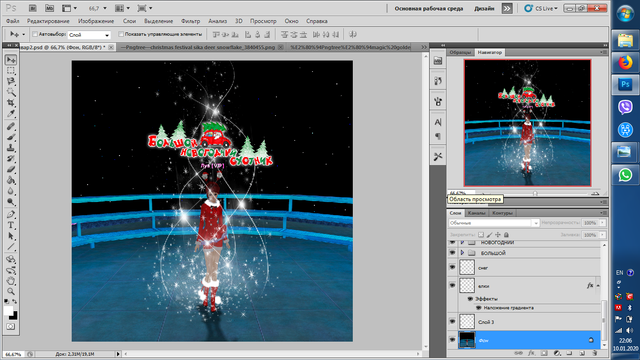Select the History Brush tool
Viewport: 640px width, 360px height.
pos(11,158)
